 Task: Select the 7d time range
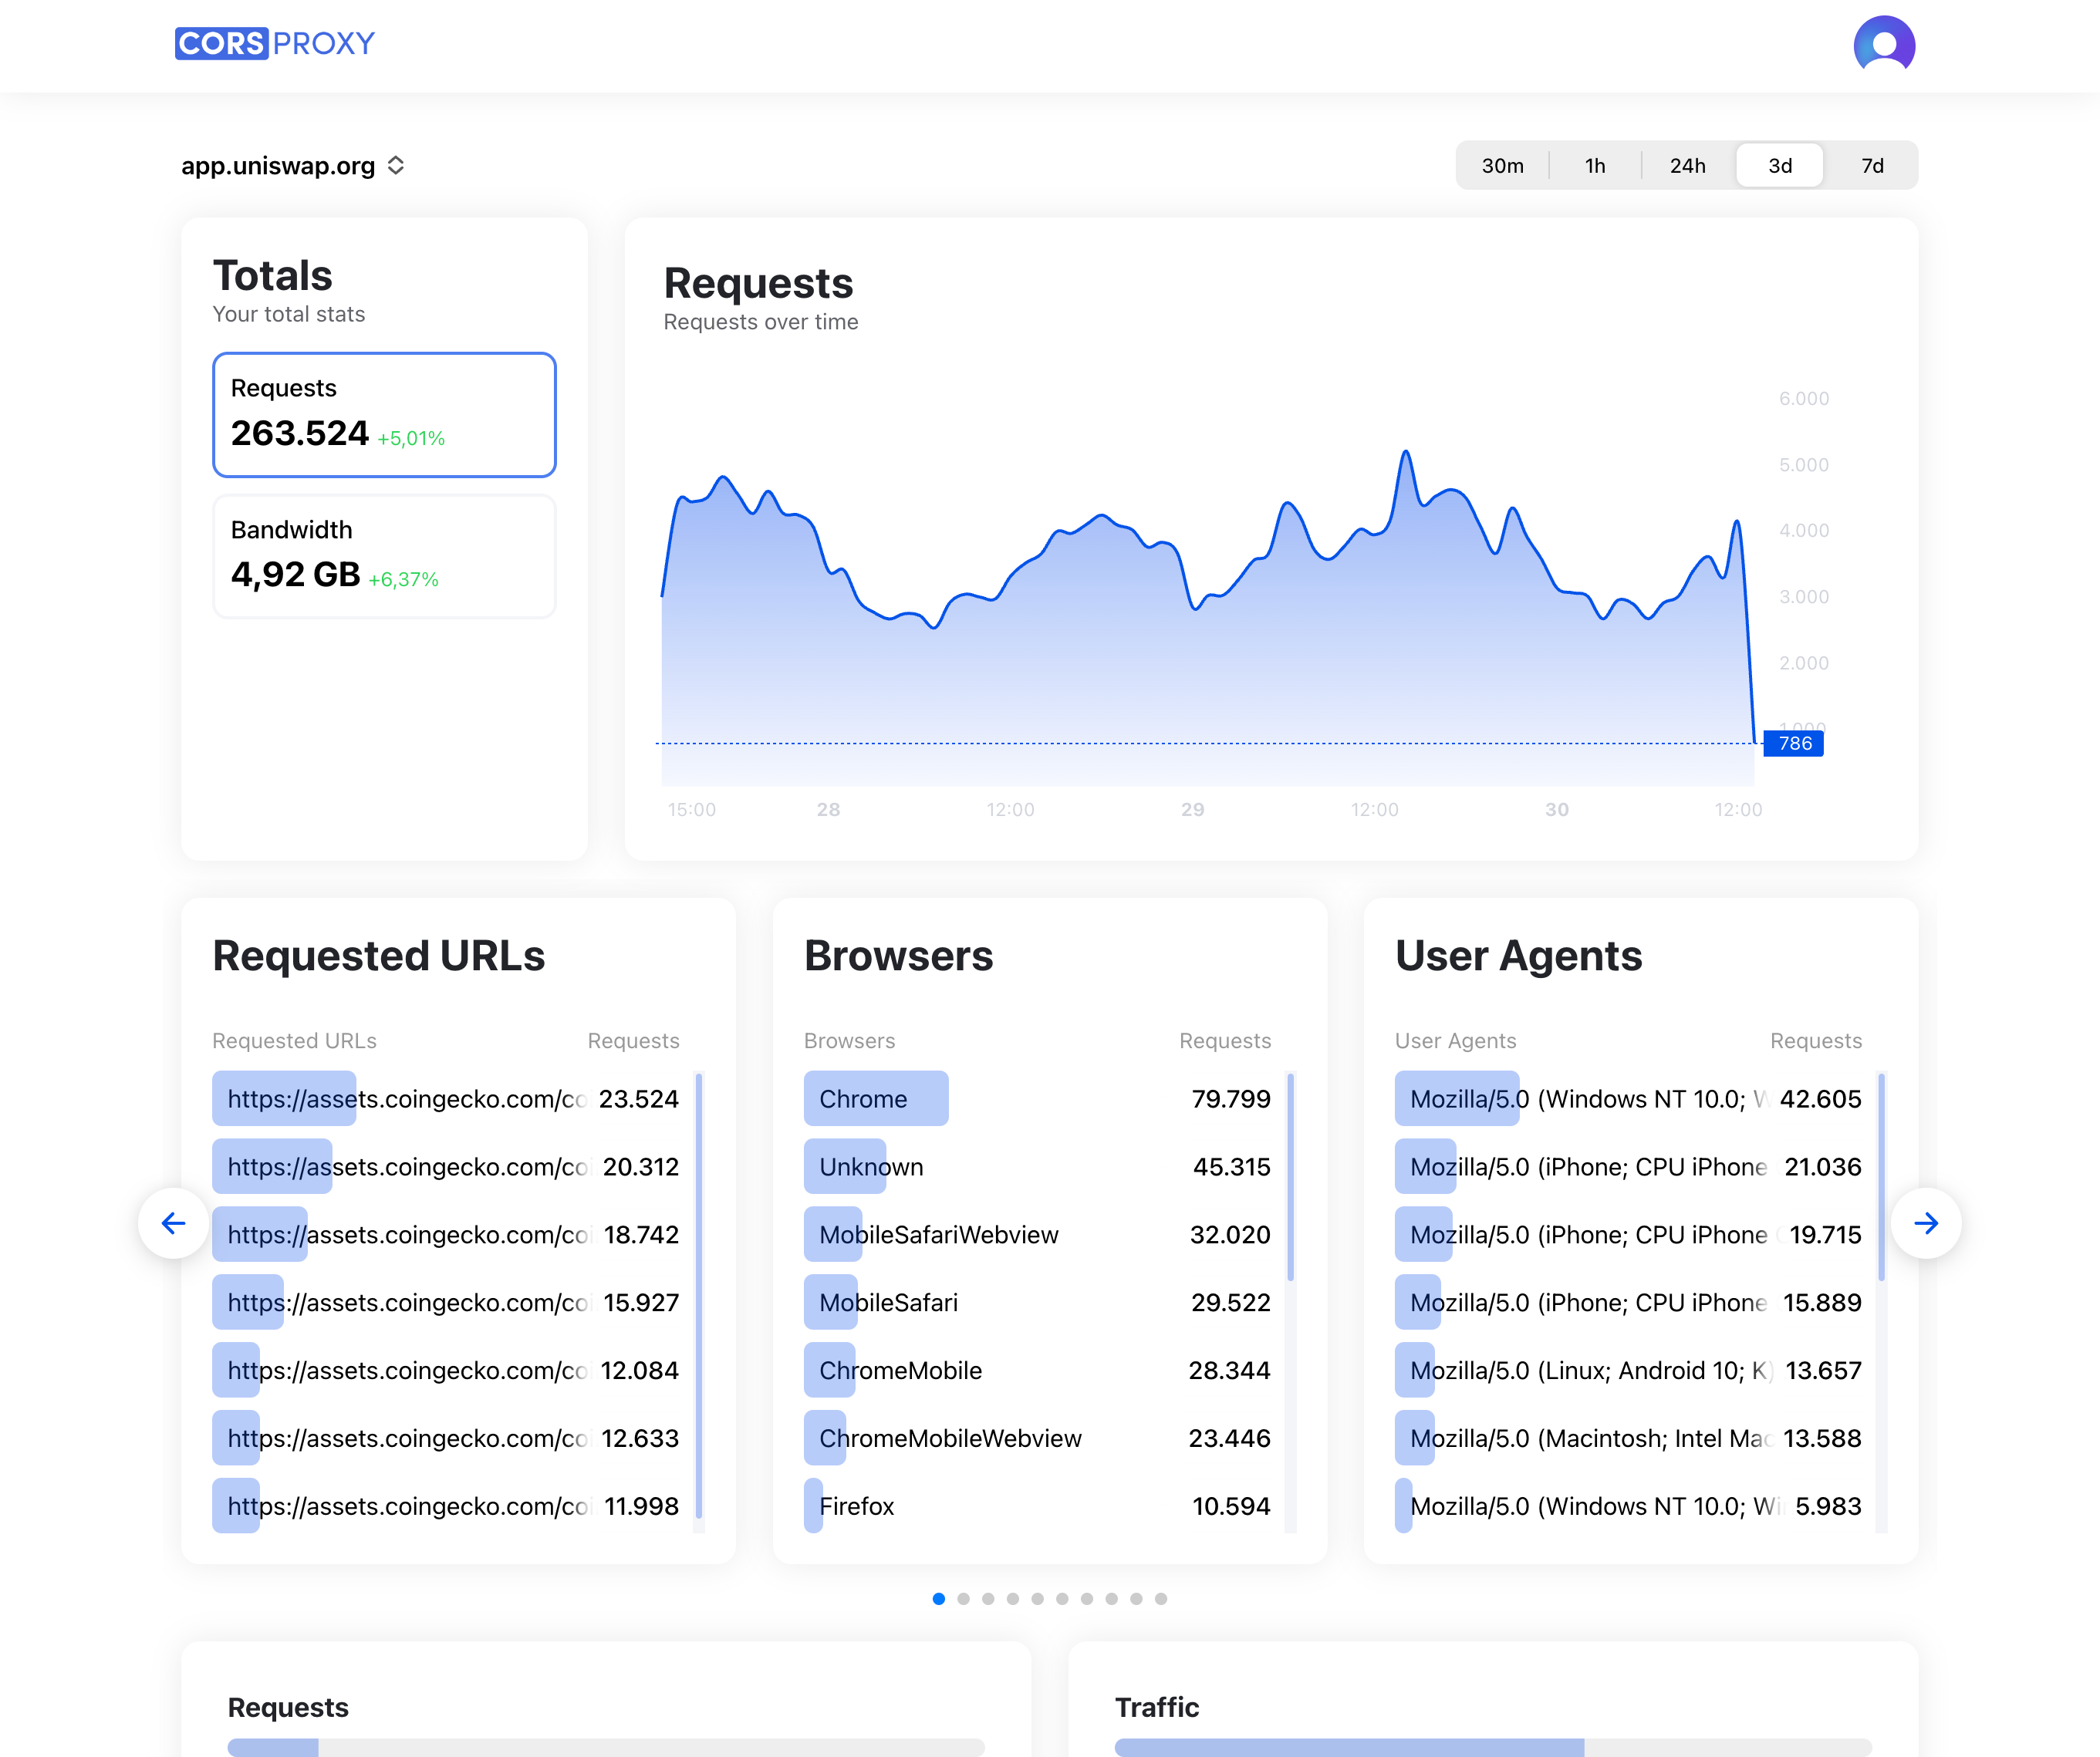click(1872, 166)
